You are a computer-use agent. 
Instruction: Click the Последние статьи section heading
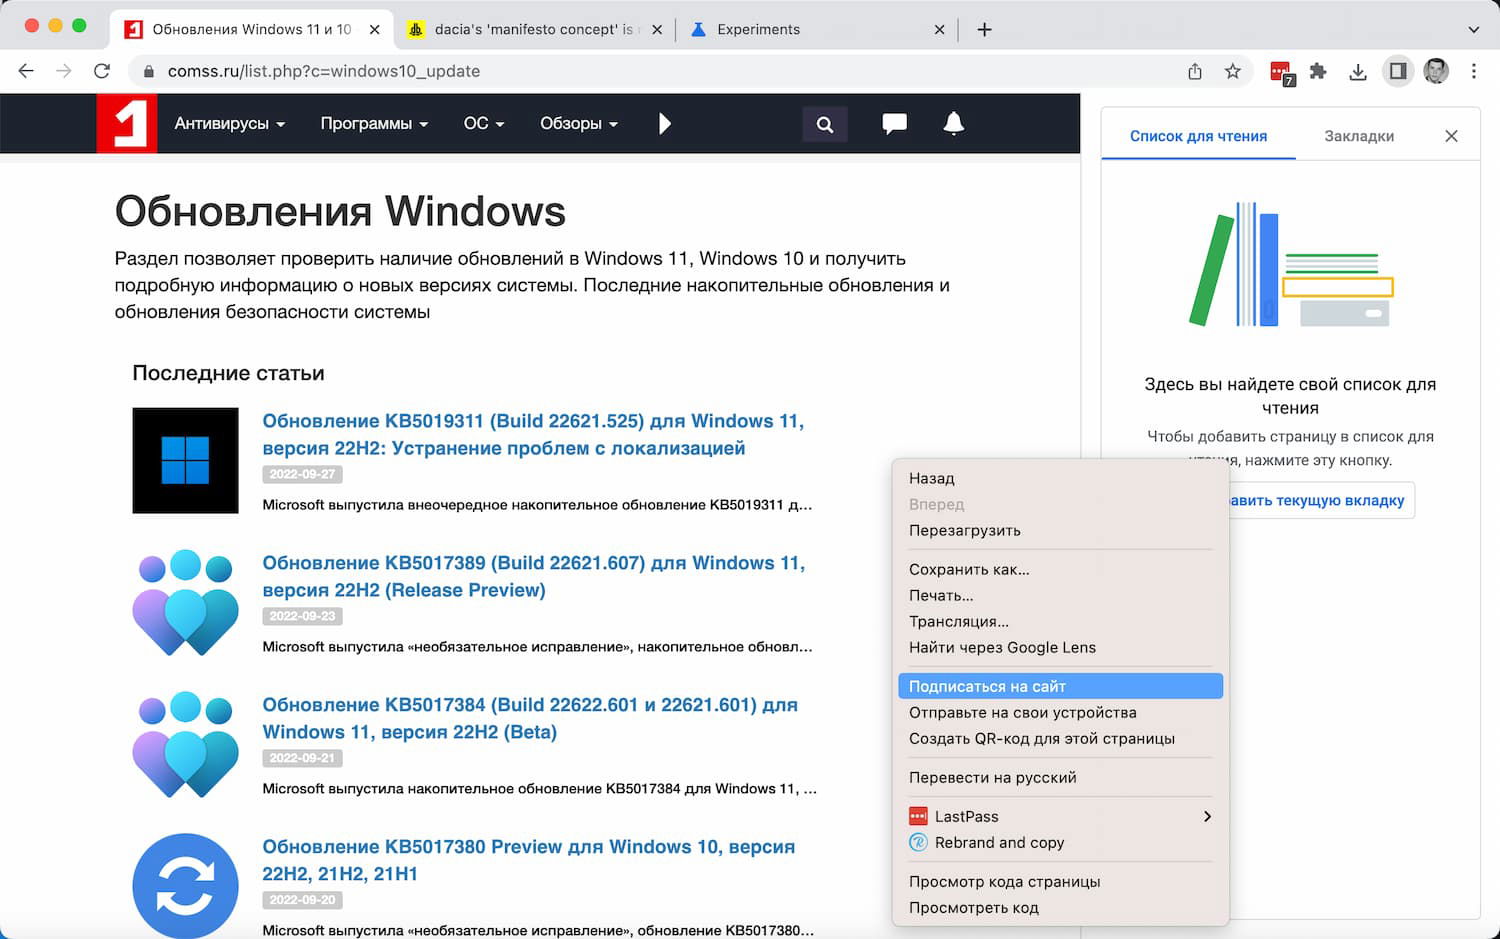[228, 373]
